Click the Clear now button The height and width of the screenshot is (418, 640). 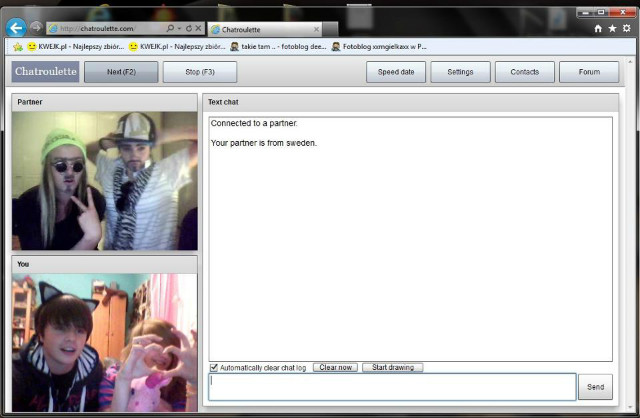pos(336,367)
